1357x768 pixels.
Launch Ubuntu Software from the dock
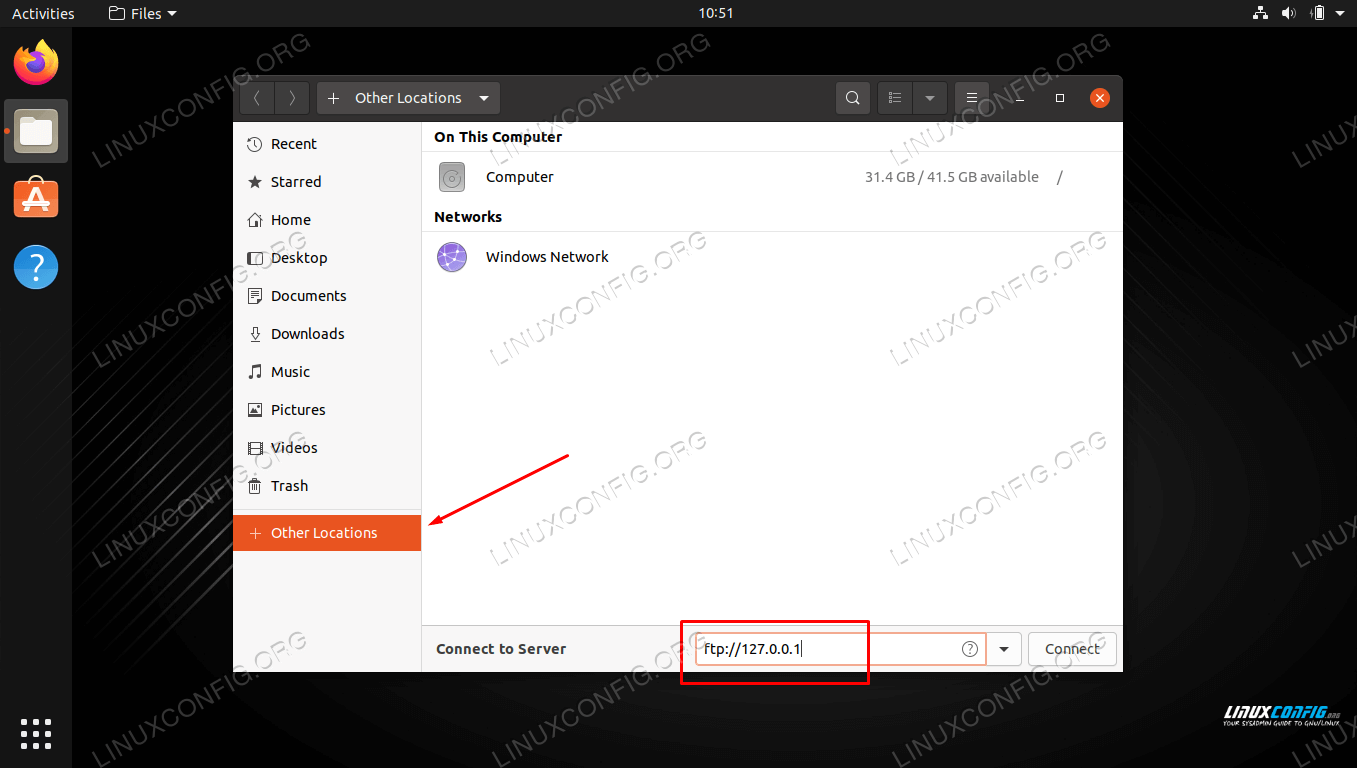[x=36, y=198]
